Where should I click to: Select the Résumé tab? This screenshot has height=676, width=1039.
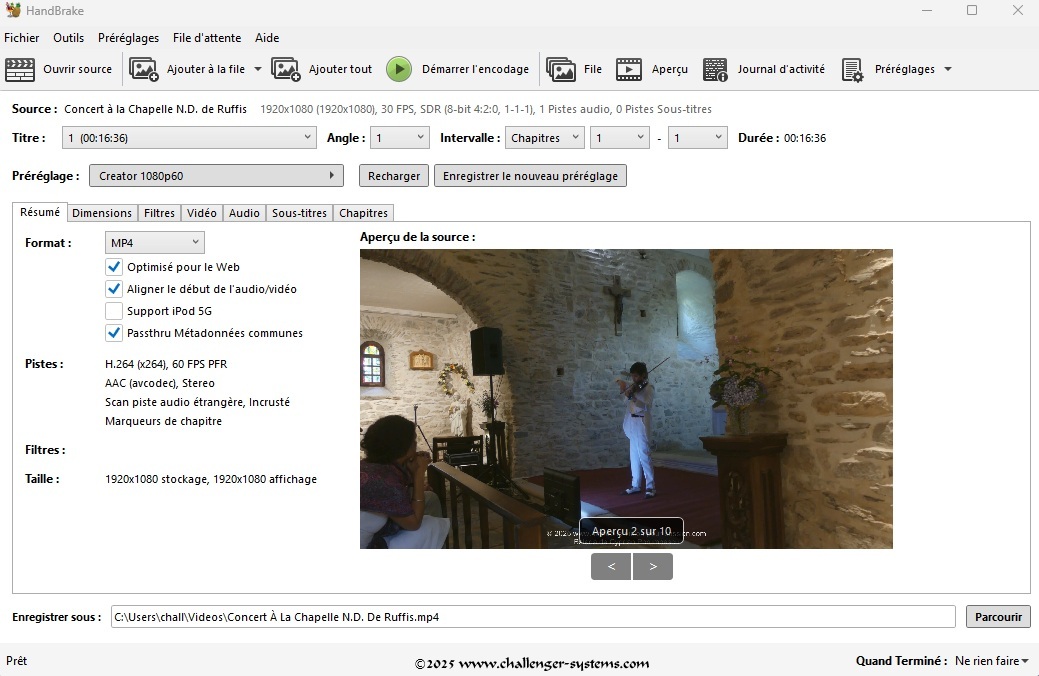(40, 212)
